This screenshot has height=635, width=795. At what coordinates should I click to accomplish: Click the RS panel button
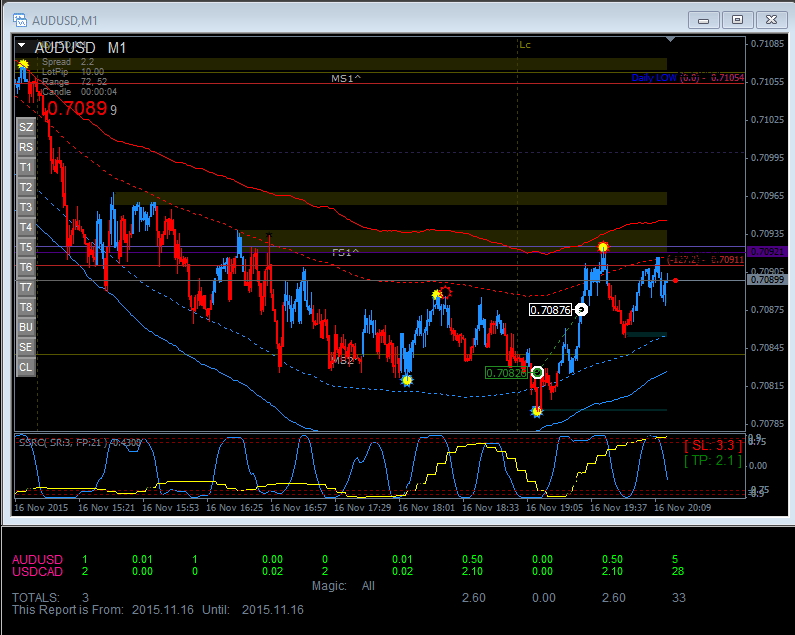click(26, 147)
